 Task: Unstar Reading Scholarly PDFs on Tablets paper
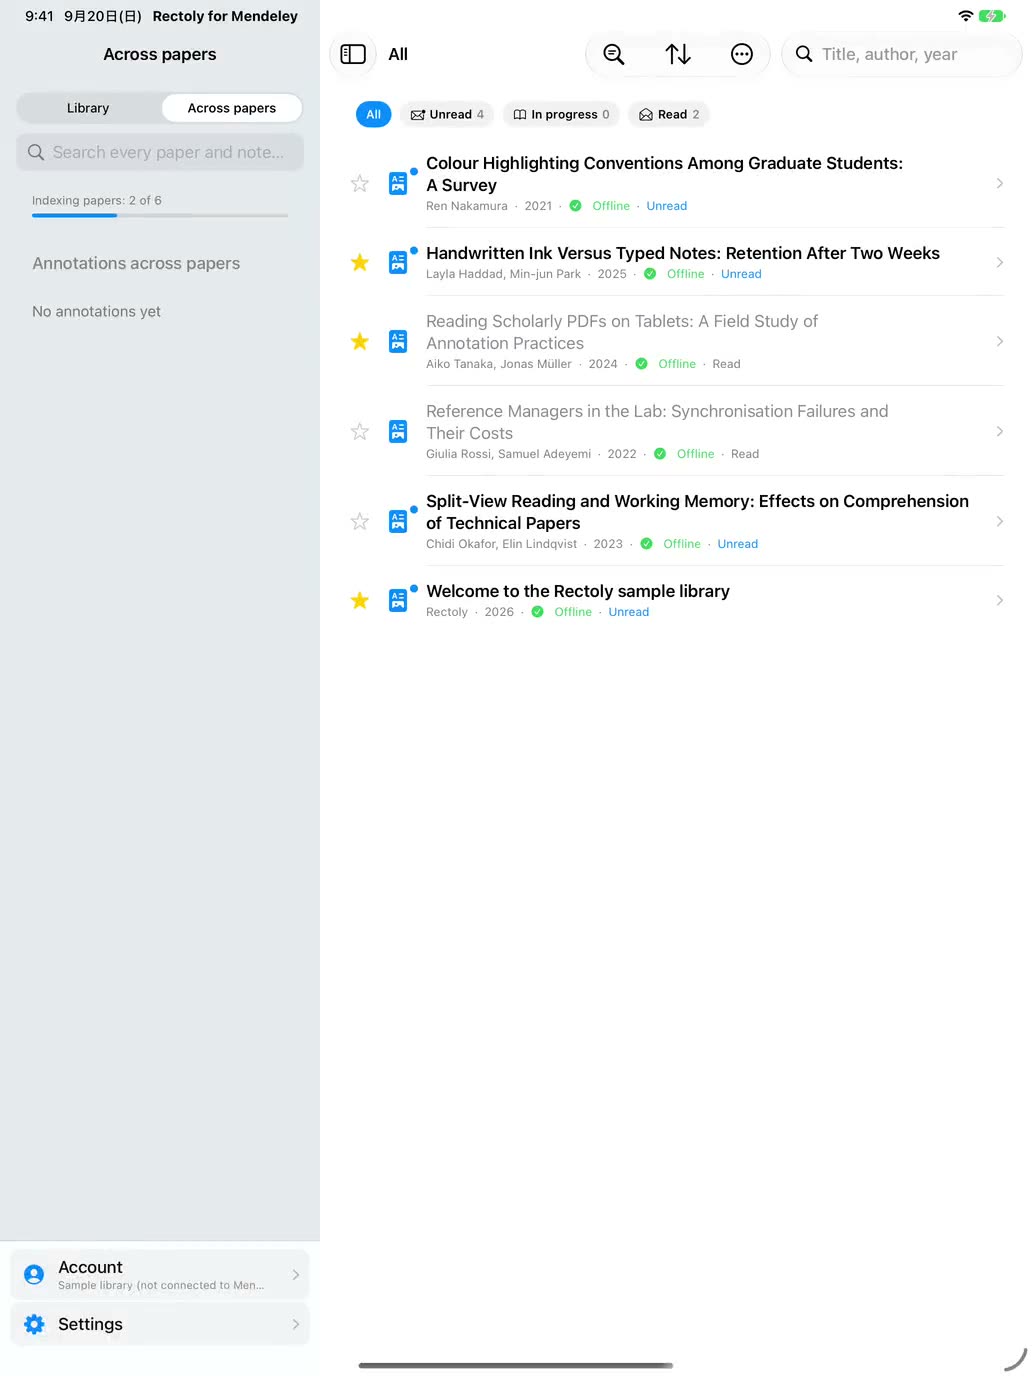coord(360,342)
